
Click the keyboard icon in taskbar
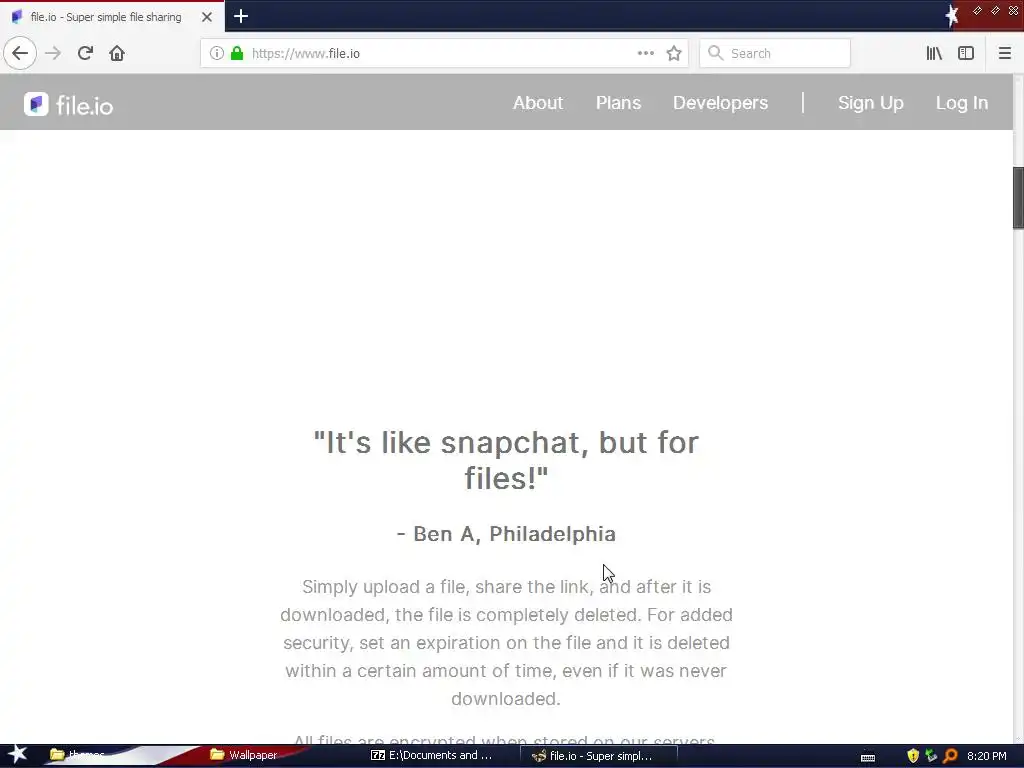868,758
